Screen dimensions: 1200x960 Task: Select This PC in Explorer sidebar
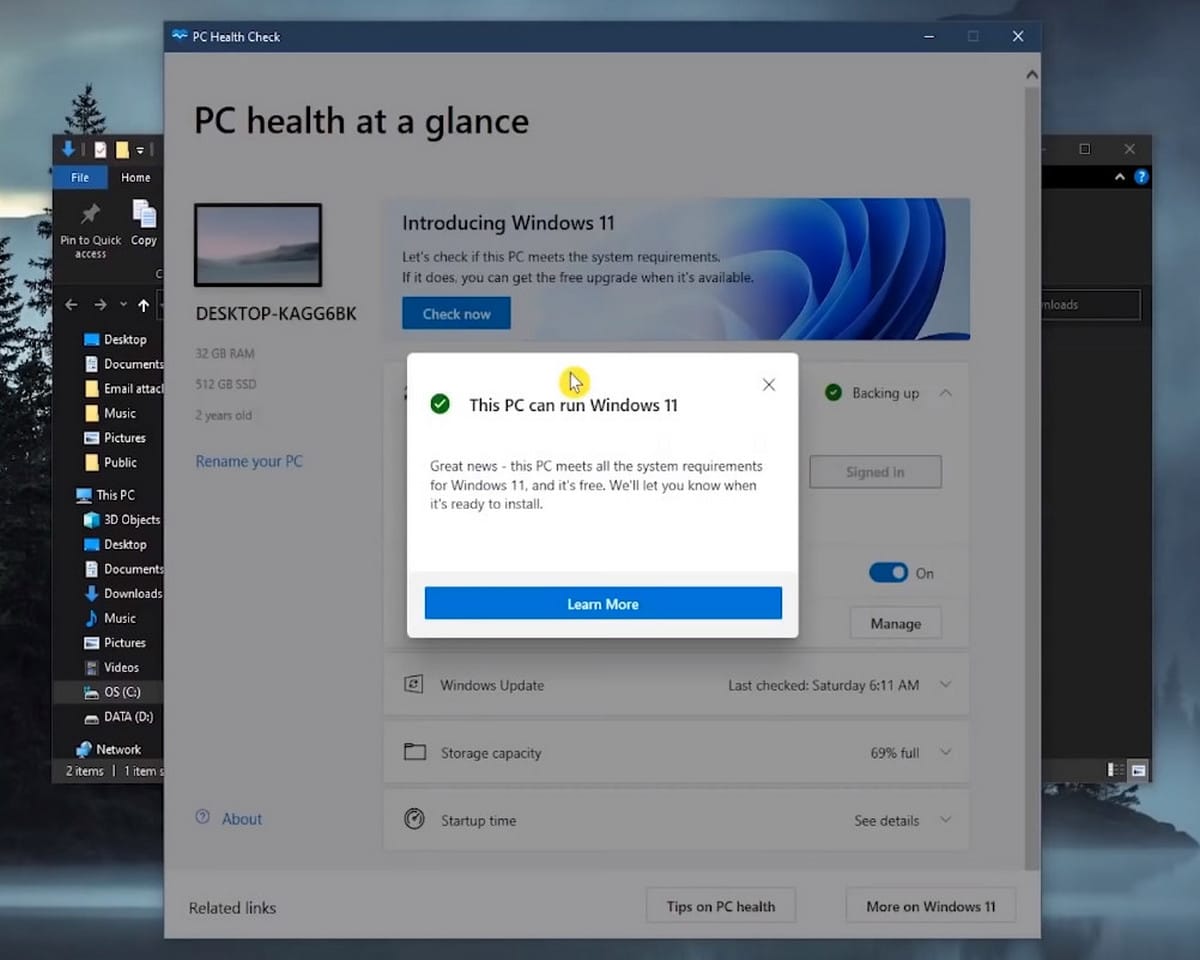(105, 495)
